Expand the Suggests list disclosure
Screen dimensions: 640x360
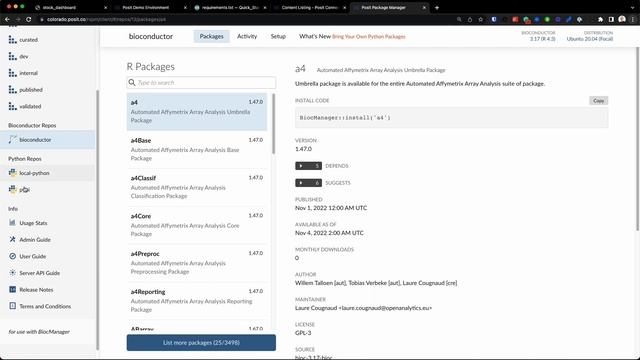[308, 183]
